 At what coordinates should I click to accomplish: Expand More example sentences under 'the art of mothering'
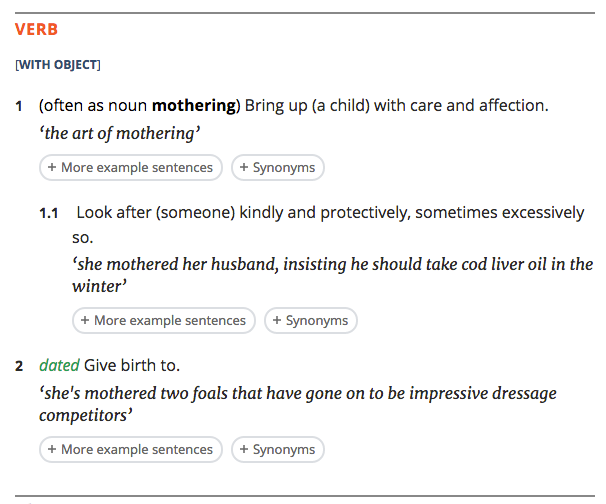[131, 167]
